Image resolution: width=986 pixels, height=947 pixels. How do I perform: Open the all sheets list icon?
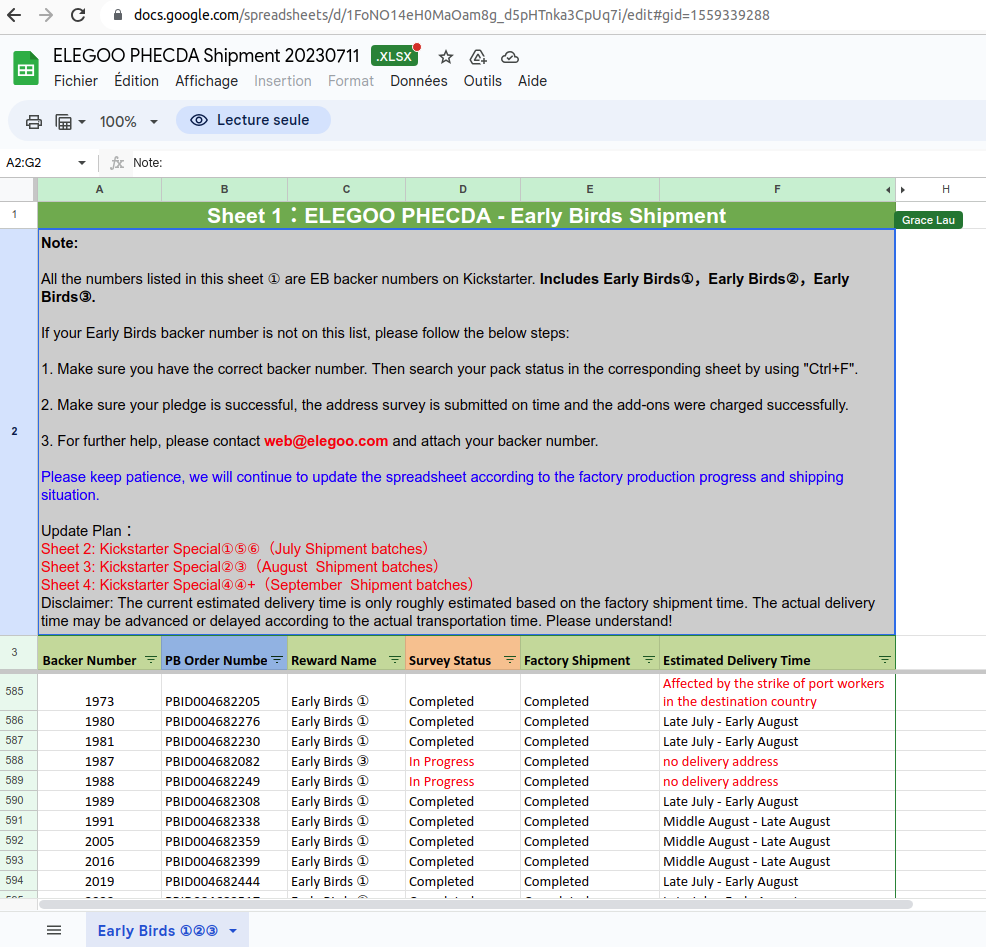[54, 930]
